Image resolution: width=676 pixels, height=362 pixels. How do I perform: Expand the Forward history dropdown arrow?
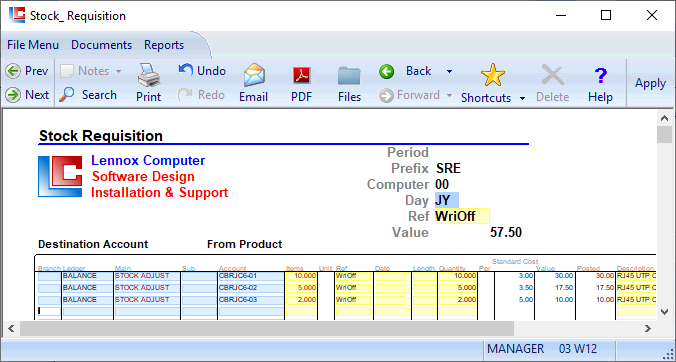click(x=449, y=95)
